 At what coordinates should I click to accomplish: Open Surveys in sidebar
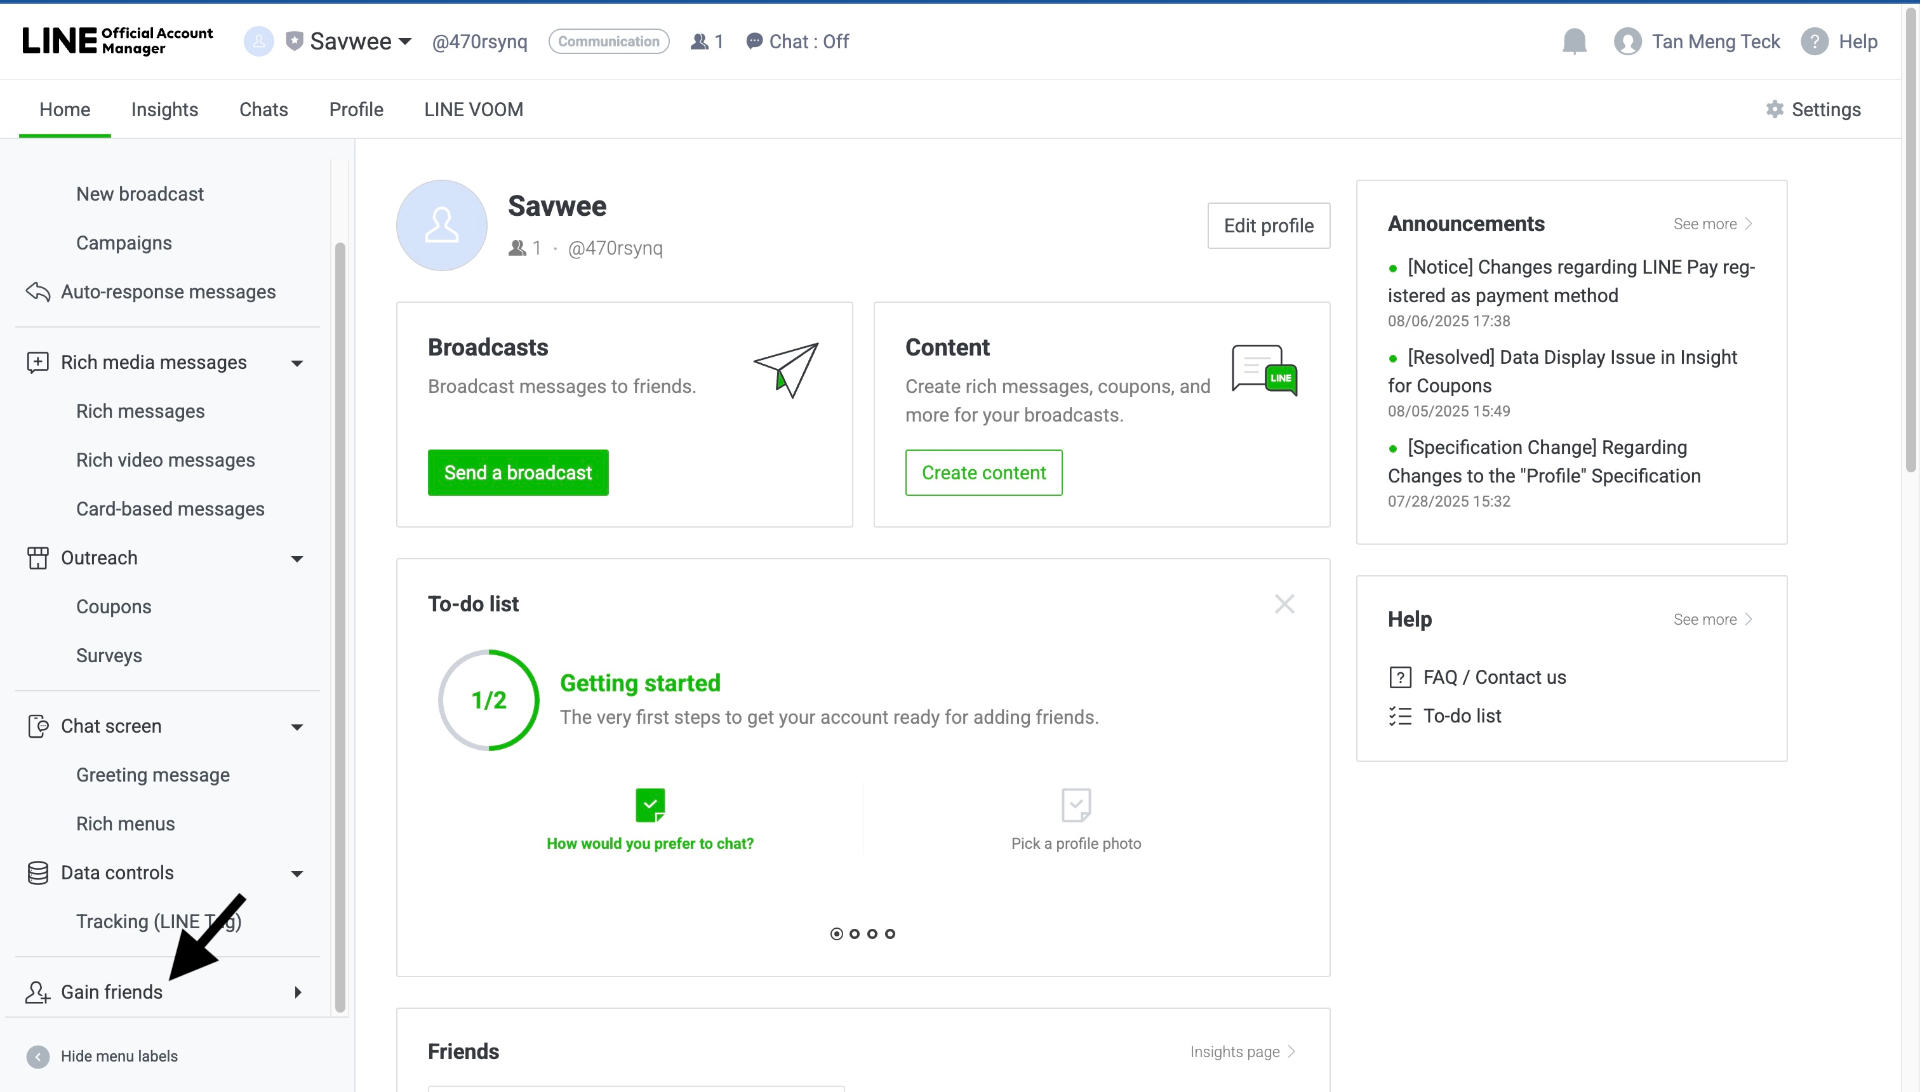pyautogui.click(x=109, y=656)
